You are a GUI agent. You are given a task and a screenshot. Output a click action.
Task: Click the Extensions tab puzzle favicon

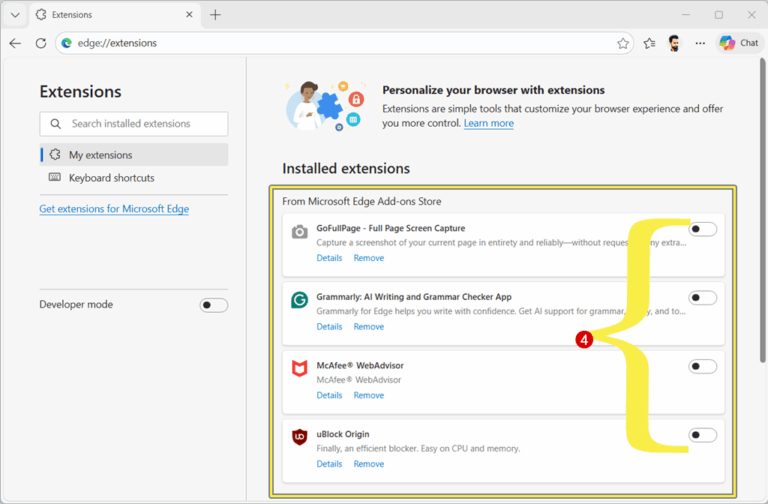pyautogui.click(x=41, y=15)
